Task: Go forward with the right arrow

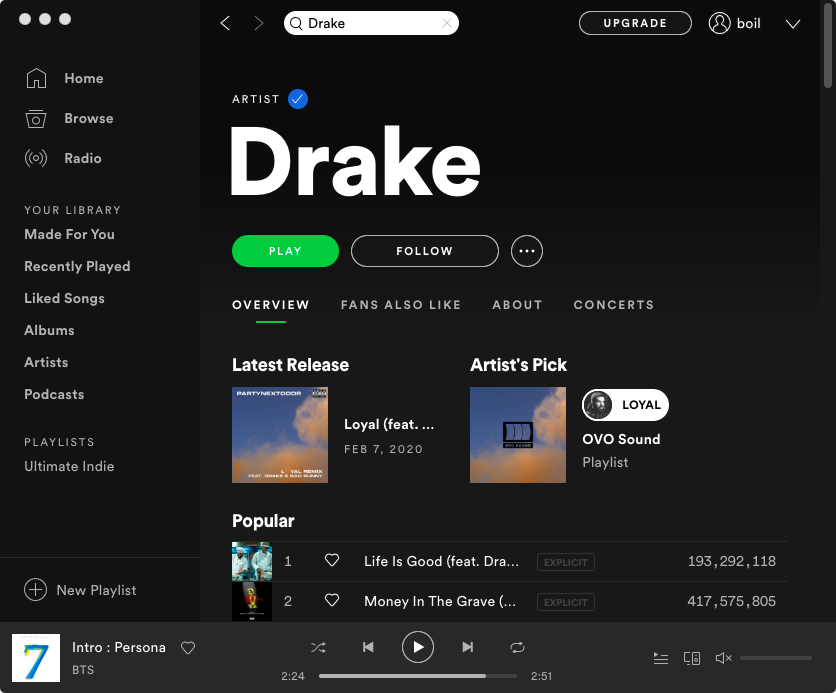Action: pos(259,23)
